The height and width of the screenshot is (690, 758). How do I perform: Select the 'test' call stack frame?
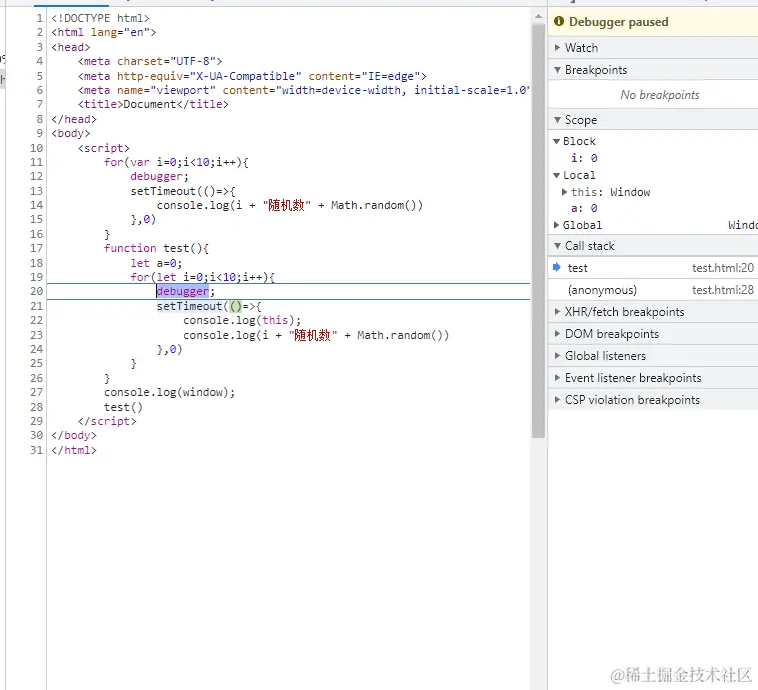tap(653, 268)
